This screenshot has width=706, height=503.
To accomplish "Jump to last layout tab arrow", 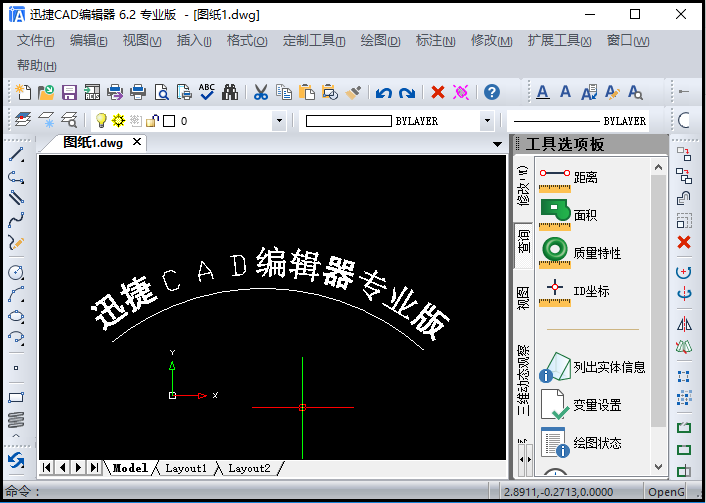I will [94, 468].
